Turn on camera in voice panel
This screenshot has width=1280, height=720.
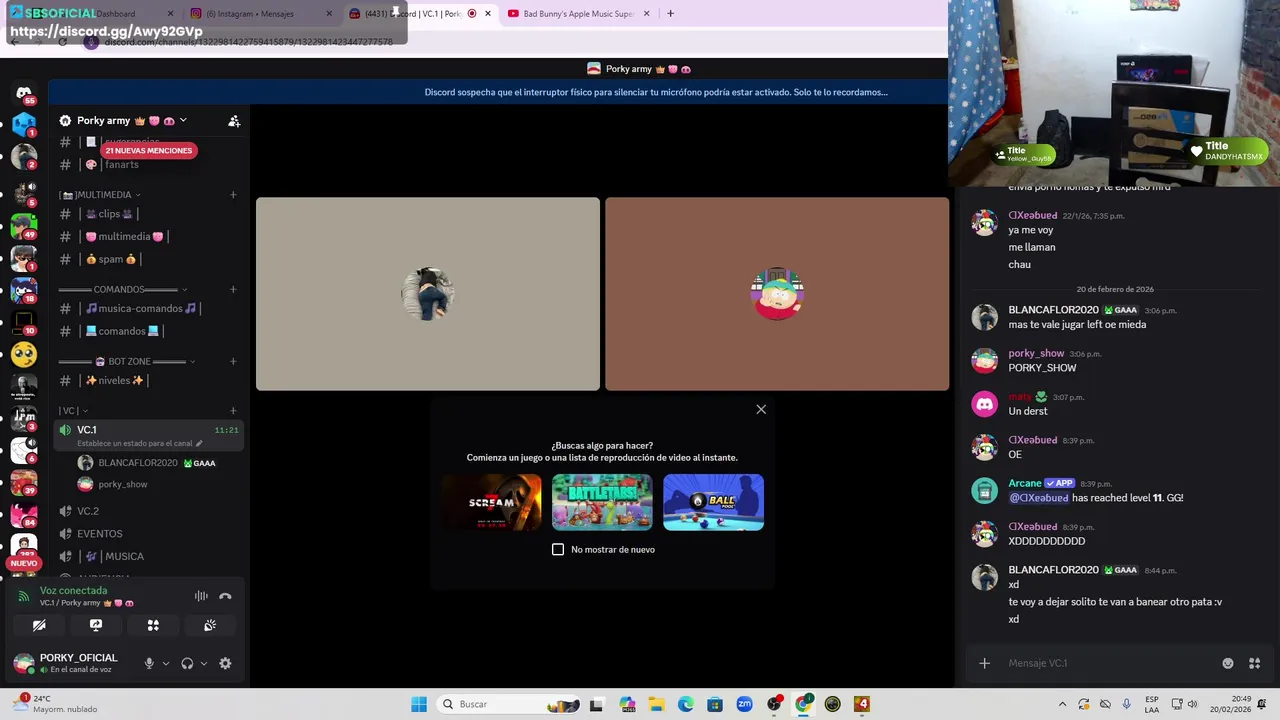[x=39, y=625]
